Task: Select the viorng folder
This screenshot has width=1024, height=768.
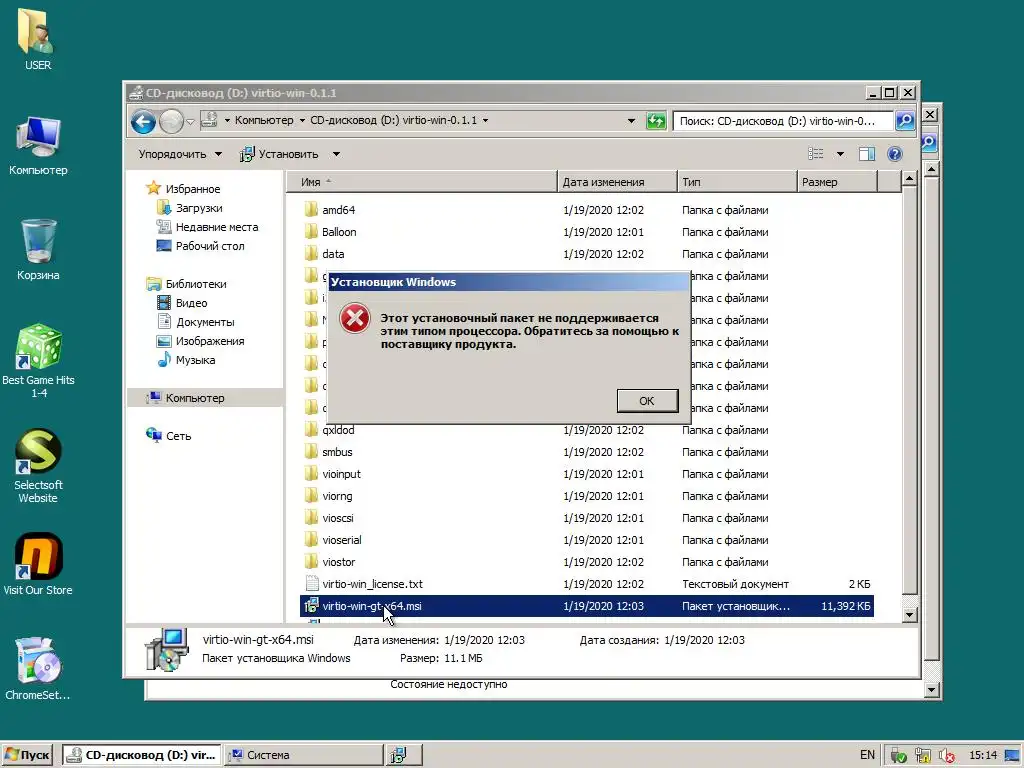Action: [337, 496]
